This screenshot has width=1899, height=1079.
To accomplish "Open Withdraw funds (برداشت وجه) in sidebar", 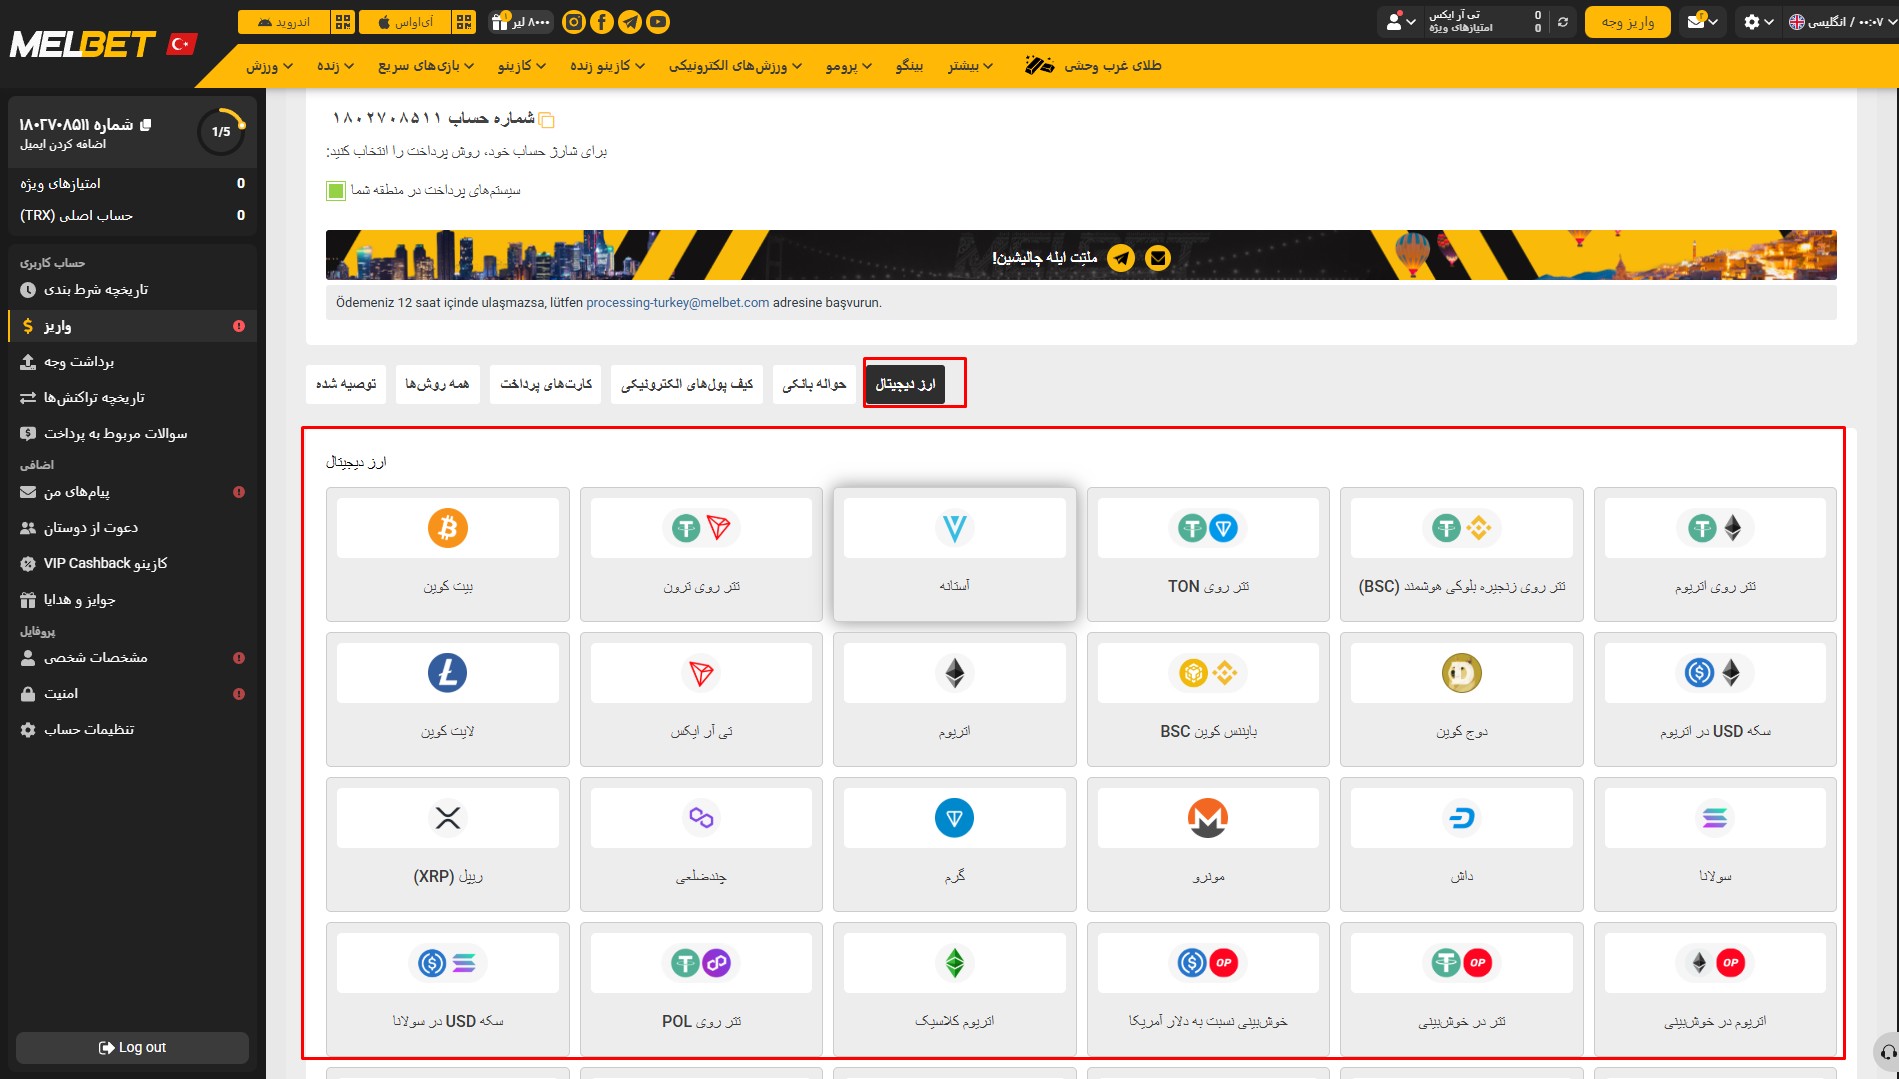I will pos(131,362).
